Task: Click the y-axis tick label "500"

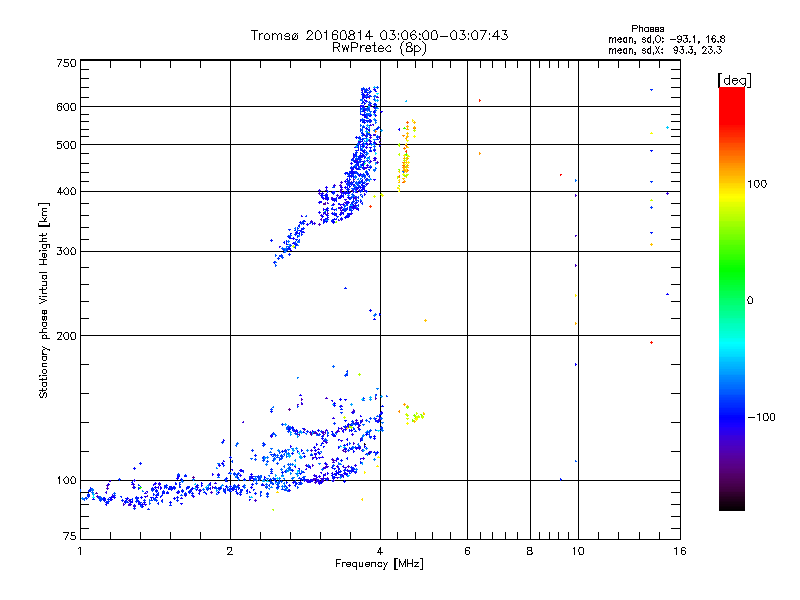Action: pyautogui.click(x=66, y=145)
